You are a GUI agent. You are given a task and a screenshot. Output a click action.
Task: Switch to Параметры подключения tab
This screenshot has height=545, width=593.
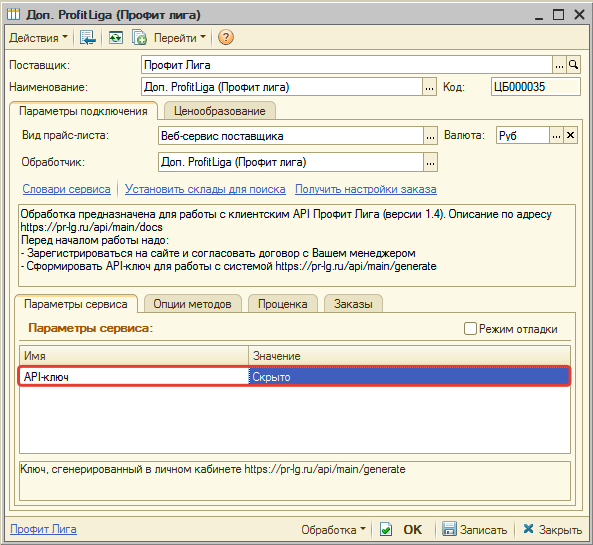click(x=83, y=111)
